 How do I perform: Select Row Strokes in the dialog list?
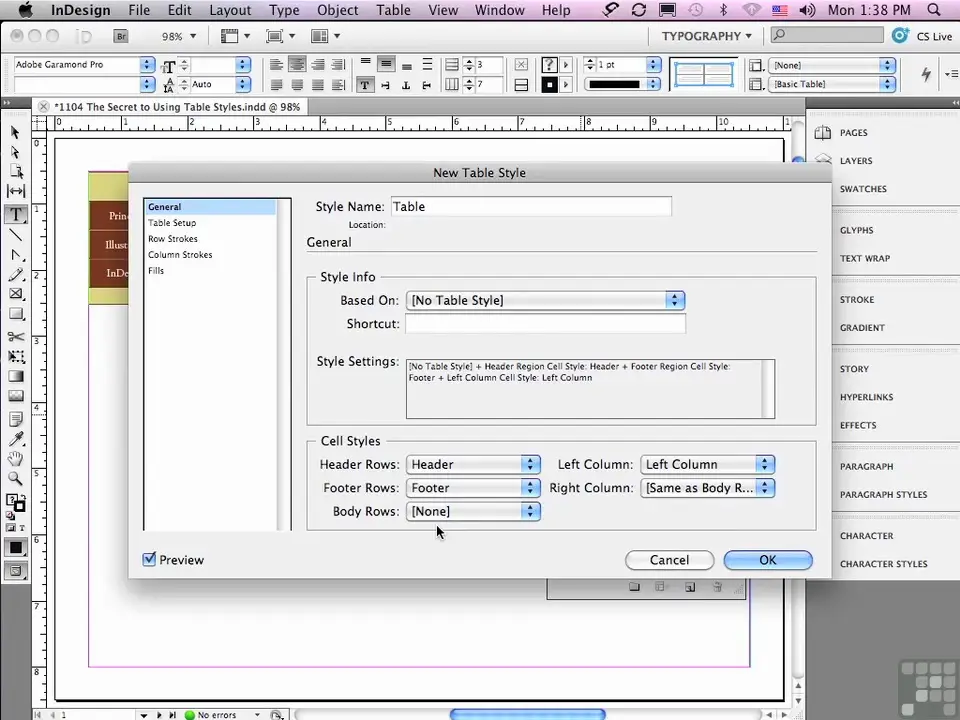tap(173, 239)
